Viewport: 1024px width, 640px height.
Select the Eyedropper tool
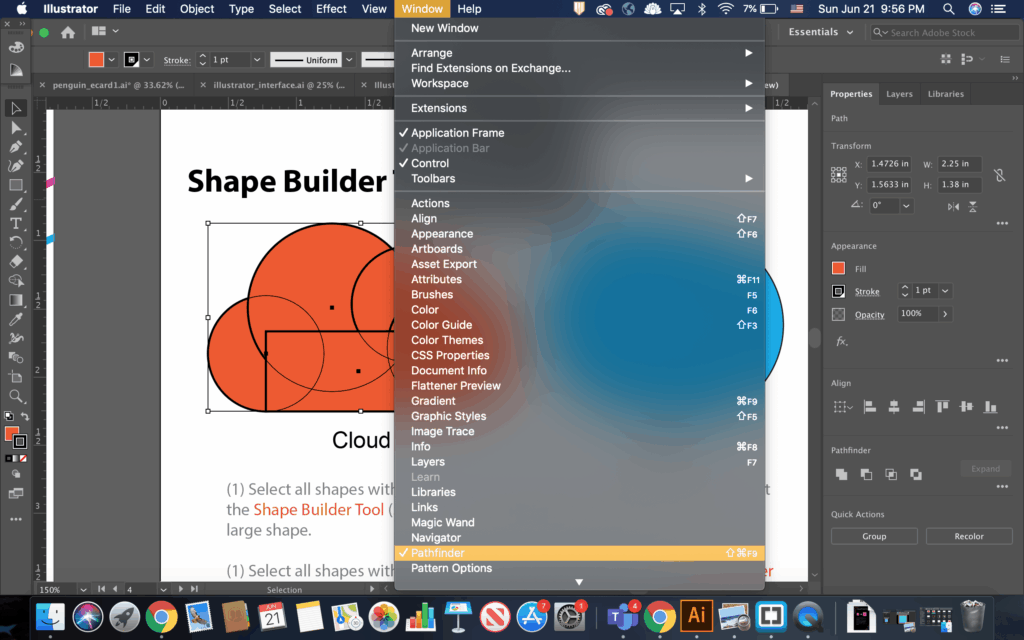coord(16,319)
